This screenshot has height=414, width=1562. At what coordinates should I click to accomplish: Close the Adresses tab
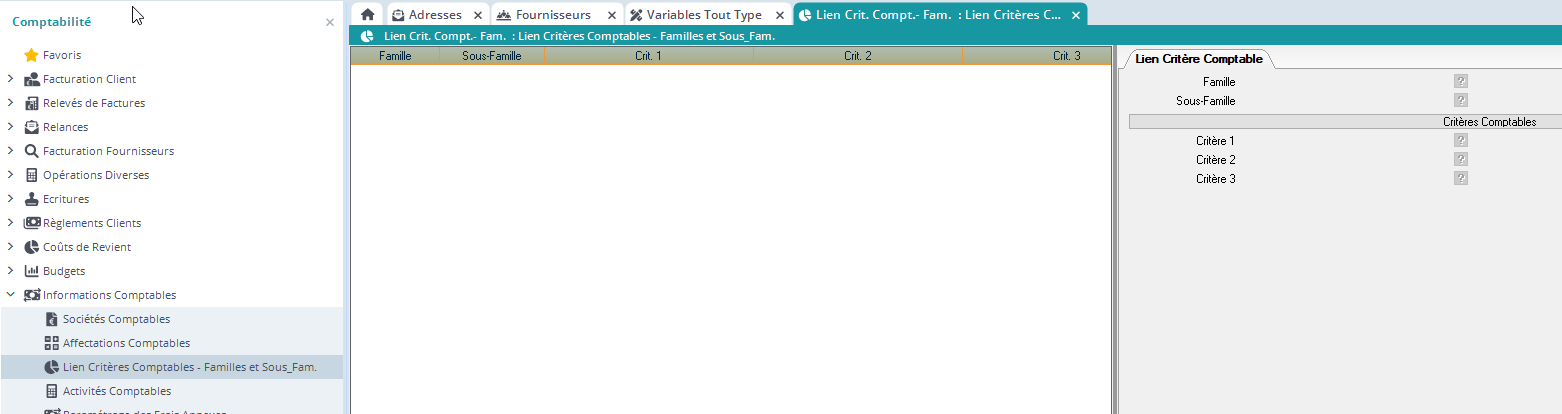pyautogui.click(x=477, y=15)
